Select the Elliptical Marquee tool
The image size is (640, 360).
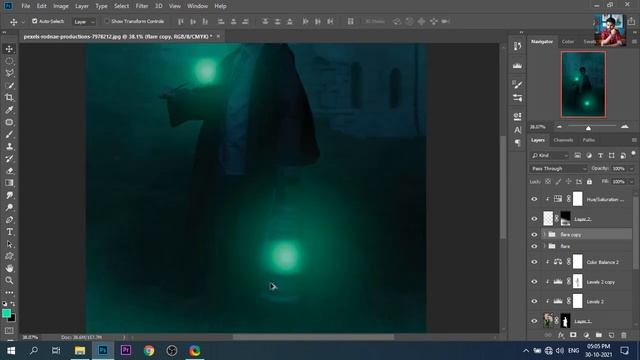pos(9,61)
